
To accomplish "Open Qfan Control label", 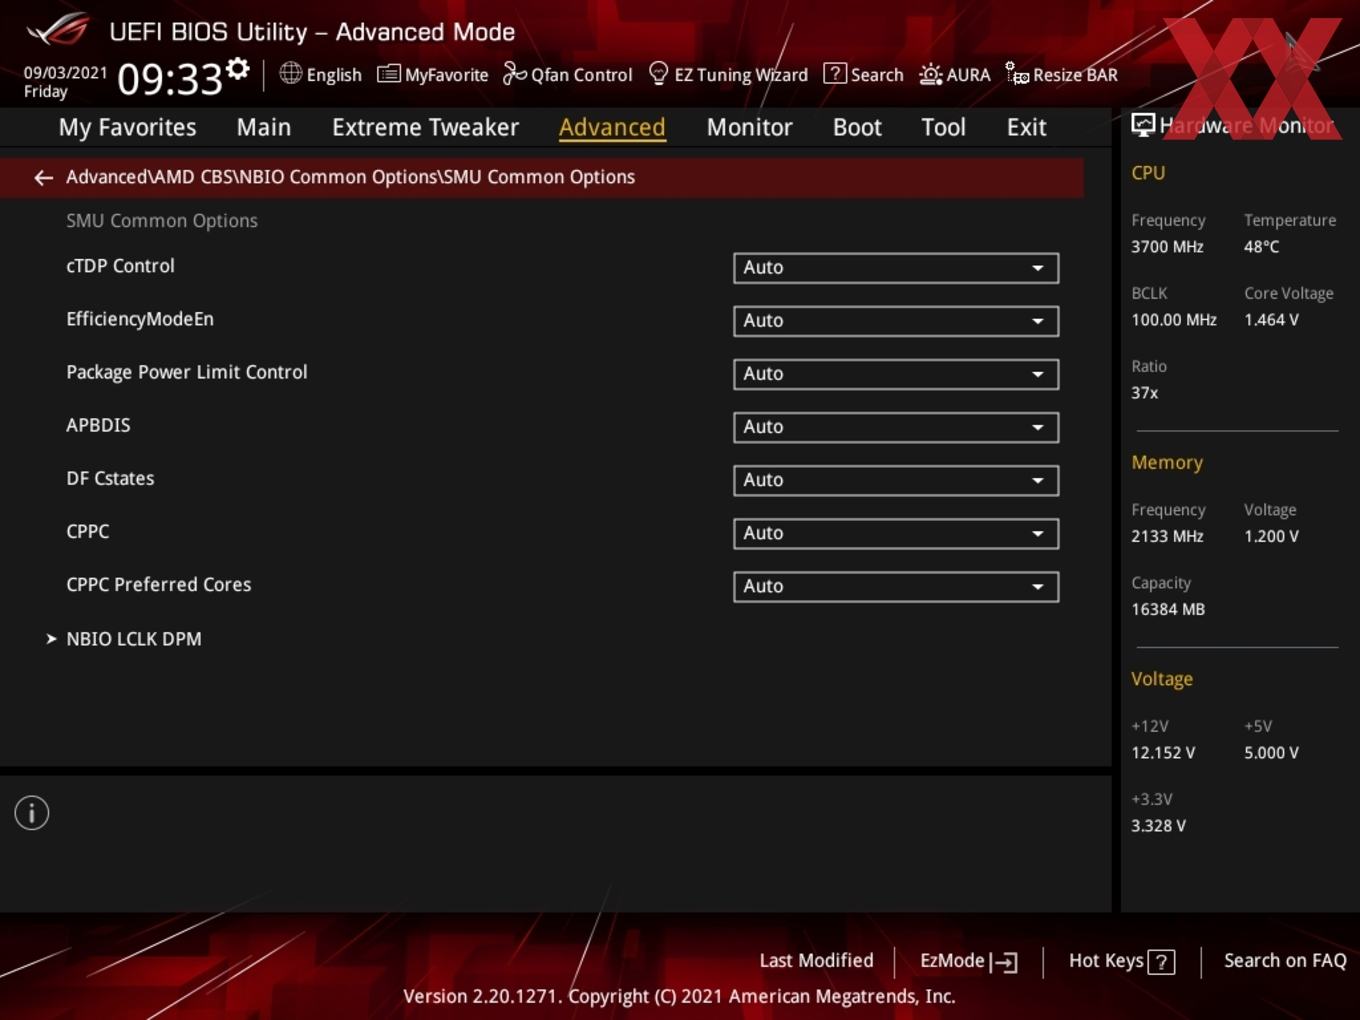I will [581, 75].
